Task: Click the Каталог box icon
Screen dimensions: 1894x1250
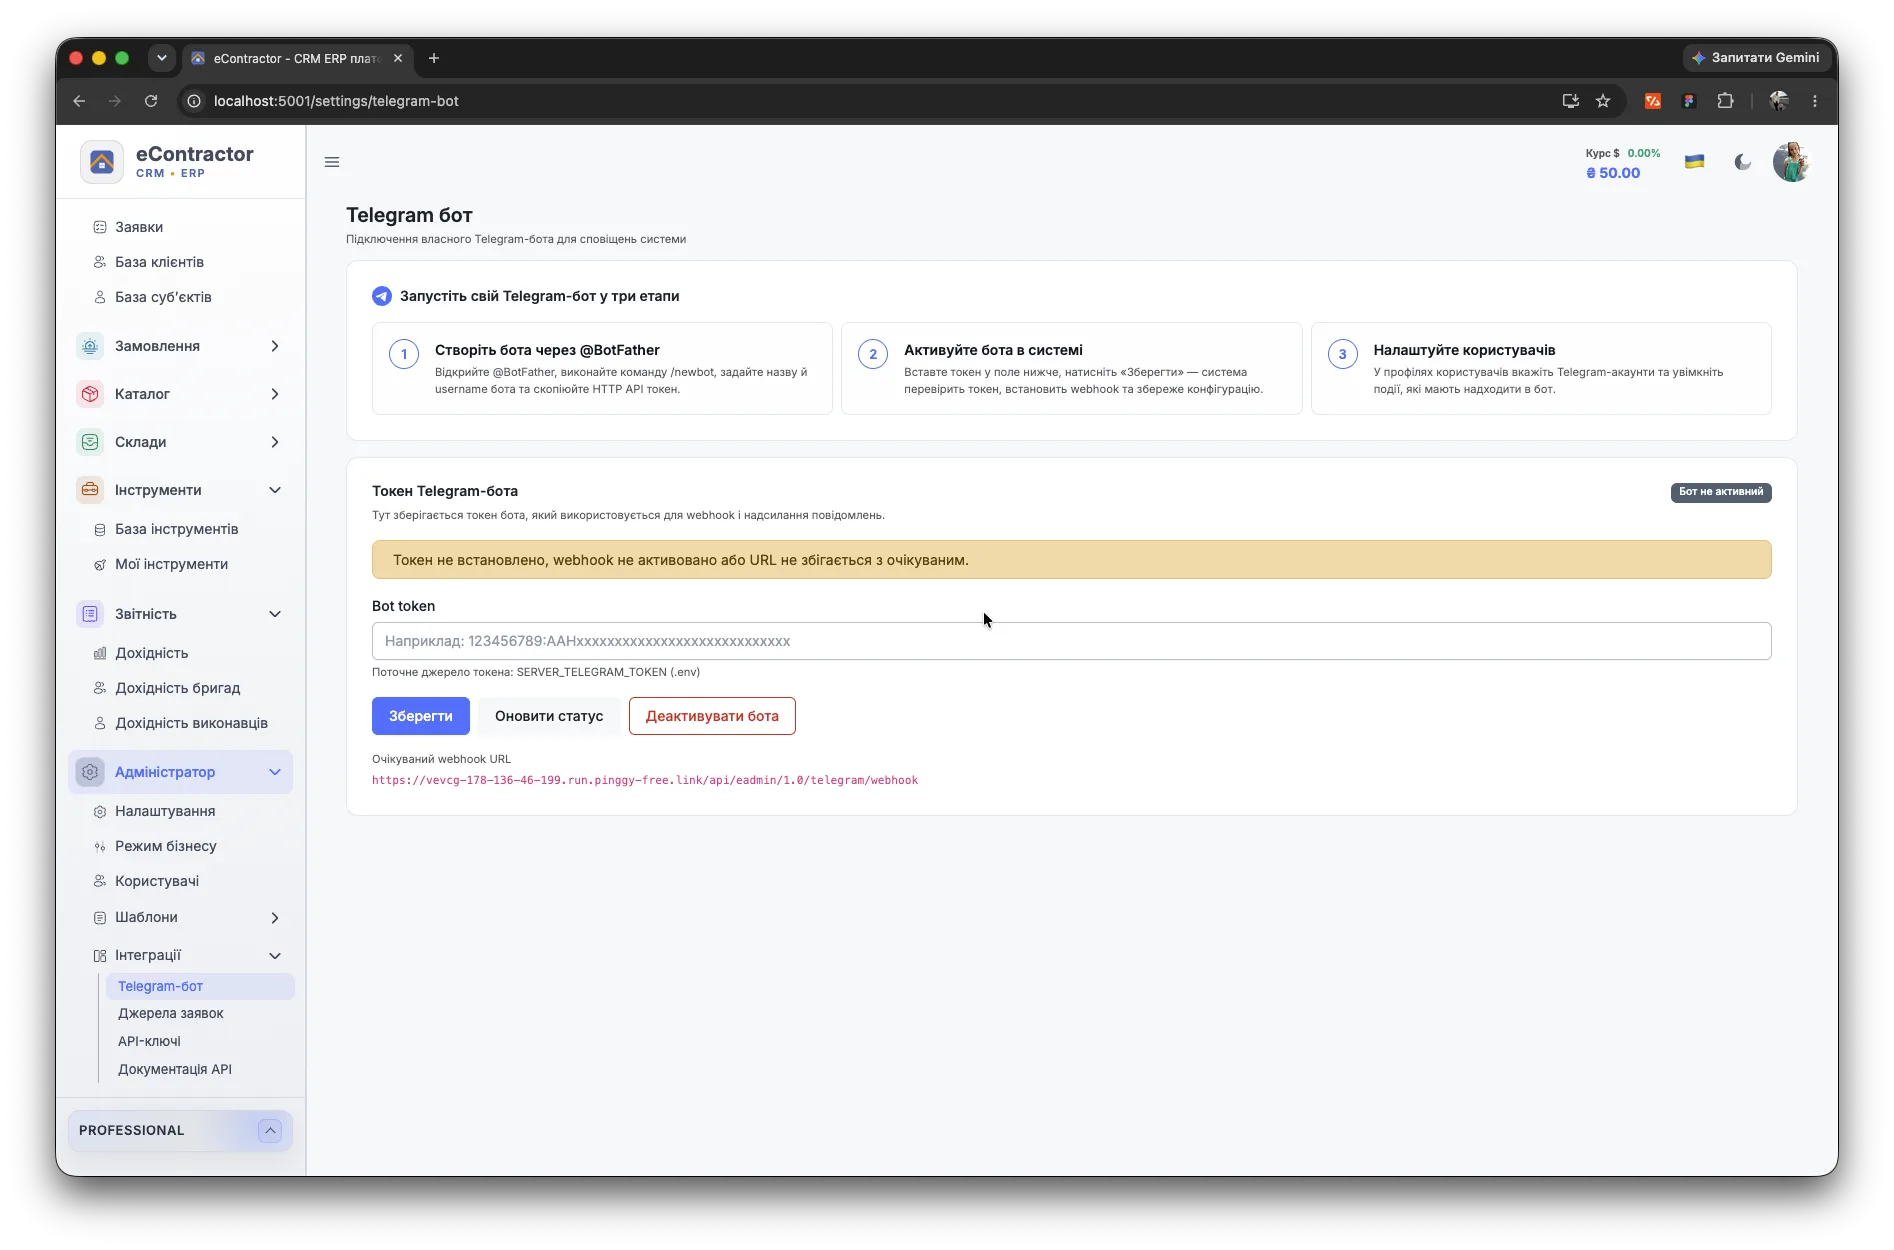Action: [x=90, y=394]
